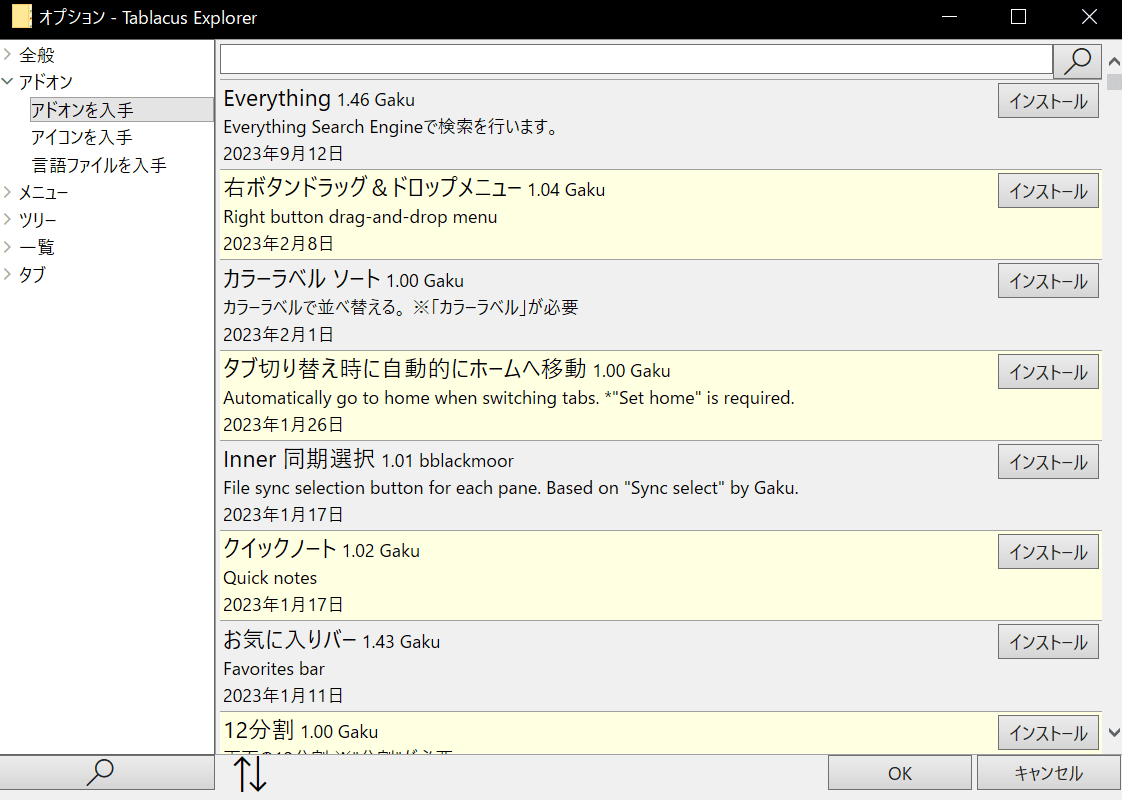Expand the メニュー tree node

click(x=7, y=192)
